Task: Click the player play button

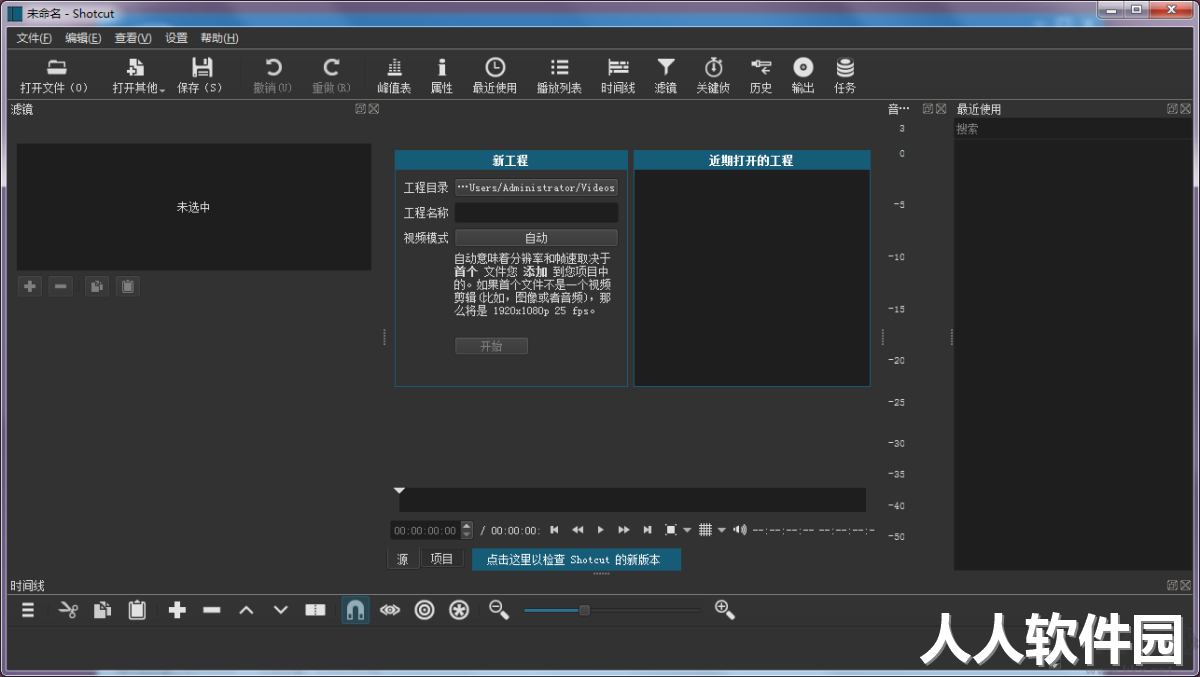Action: (600, 530)
